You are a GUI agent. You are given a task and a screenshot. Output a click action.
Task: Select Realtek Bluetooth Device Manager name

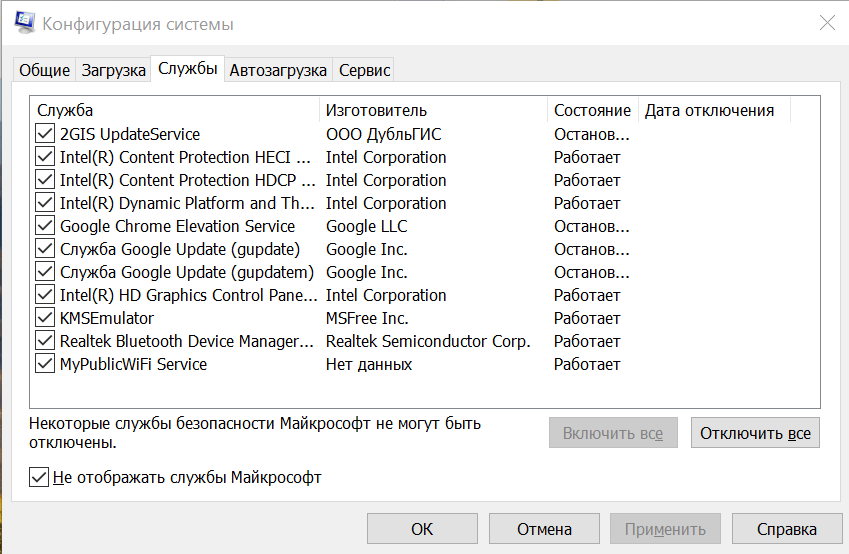pos(187,342)
